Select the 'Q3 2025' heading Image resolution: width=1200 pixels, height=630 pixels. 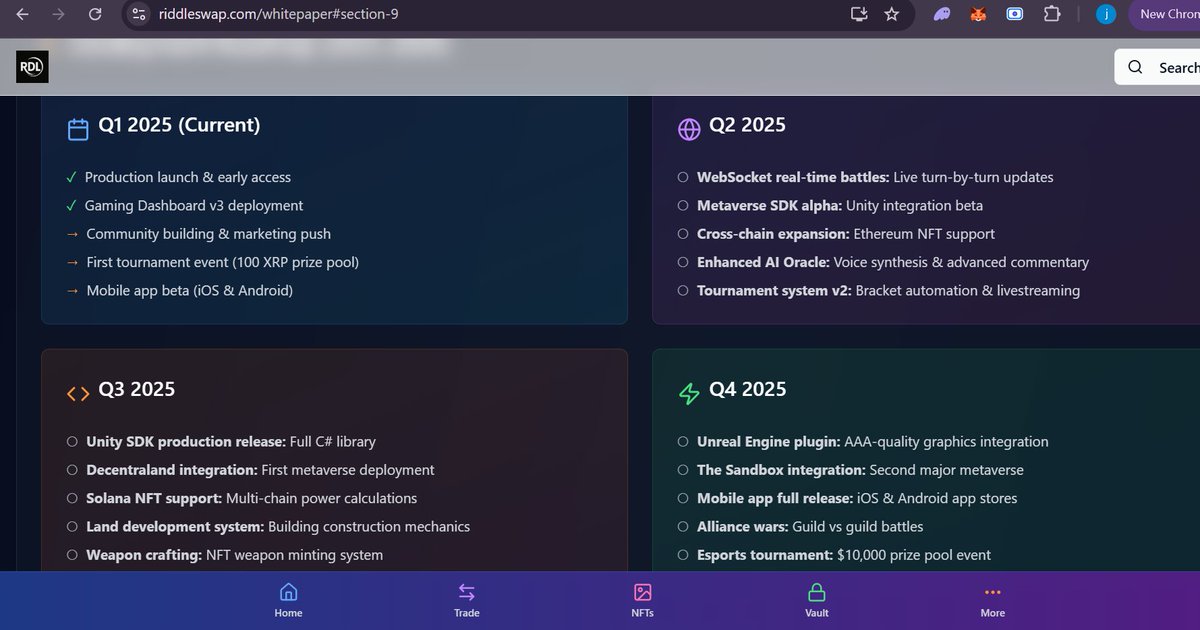pyautogui.click(x=137, y=389)
